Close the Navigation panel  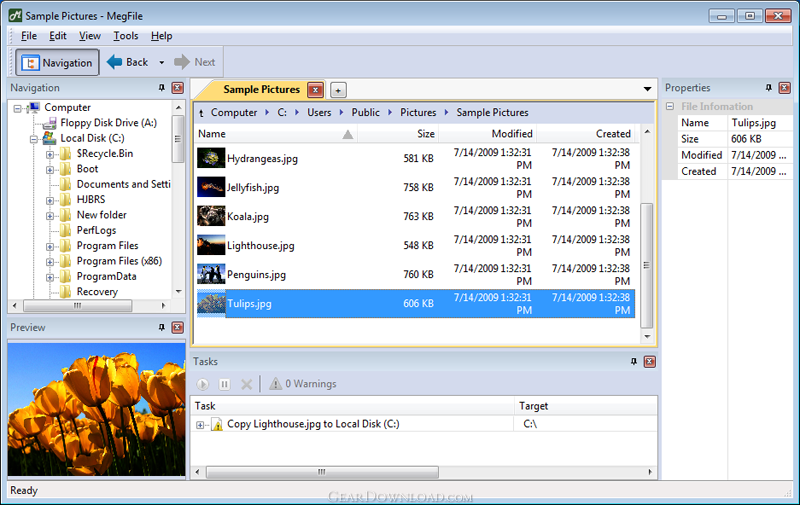pos(178,88)
